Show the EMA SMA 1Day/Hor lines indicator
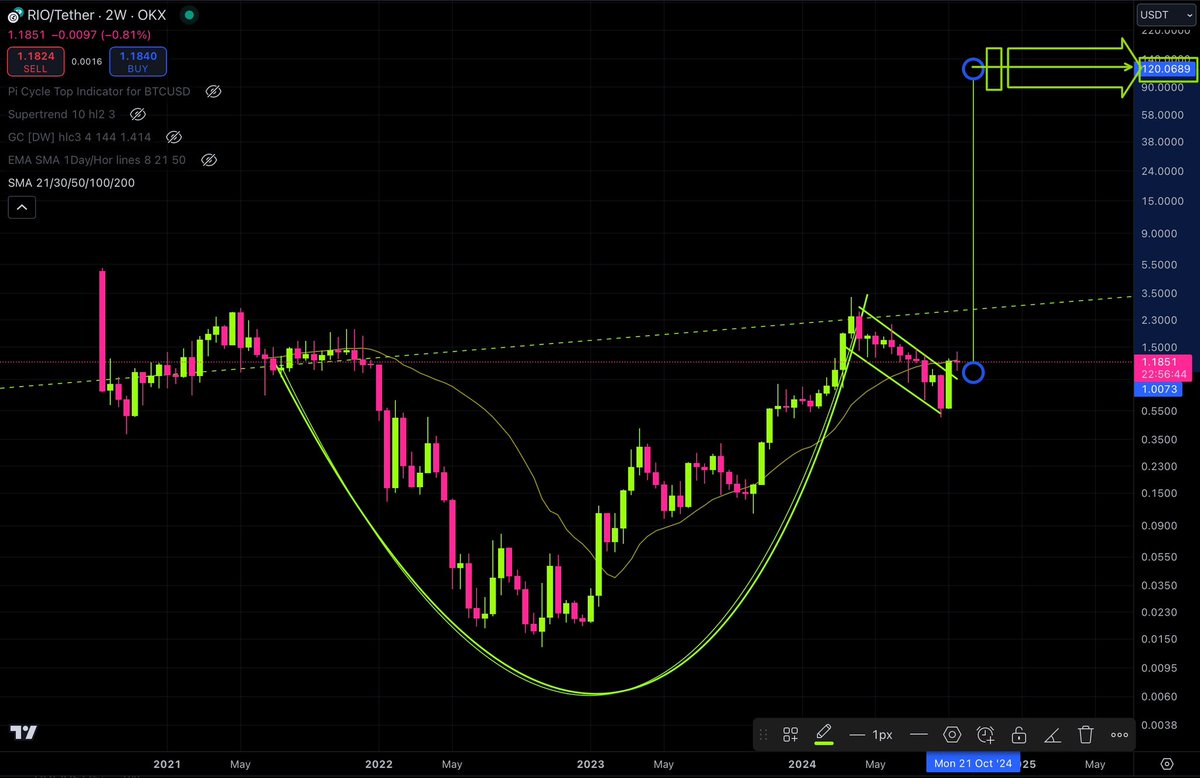Image resolution: width=1200 pixels, height=778 pixels. coord(208,160)
